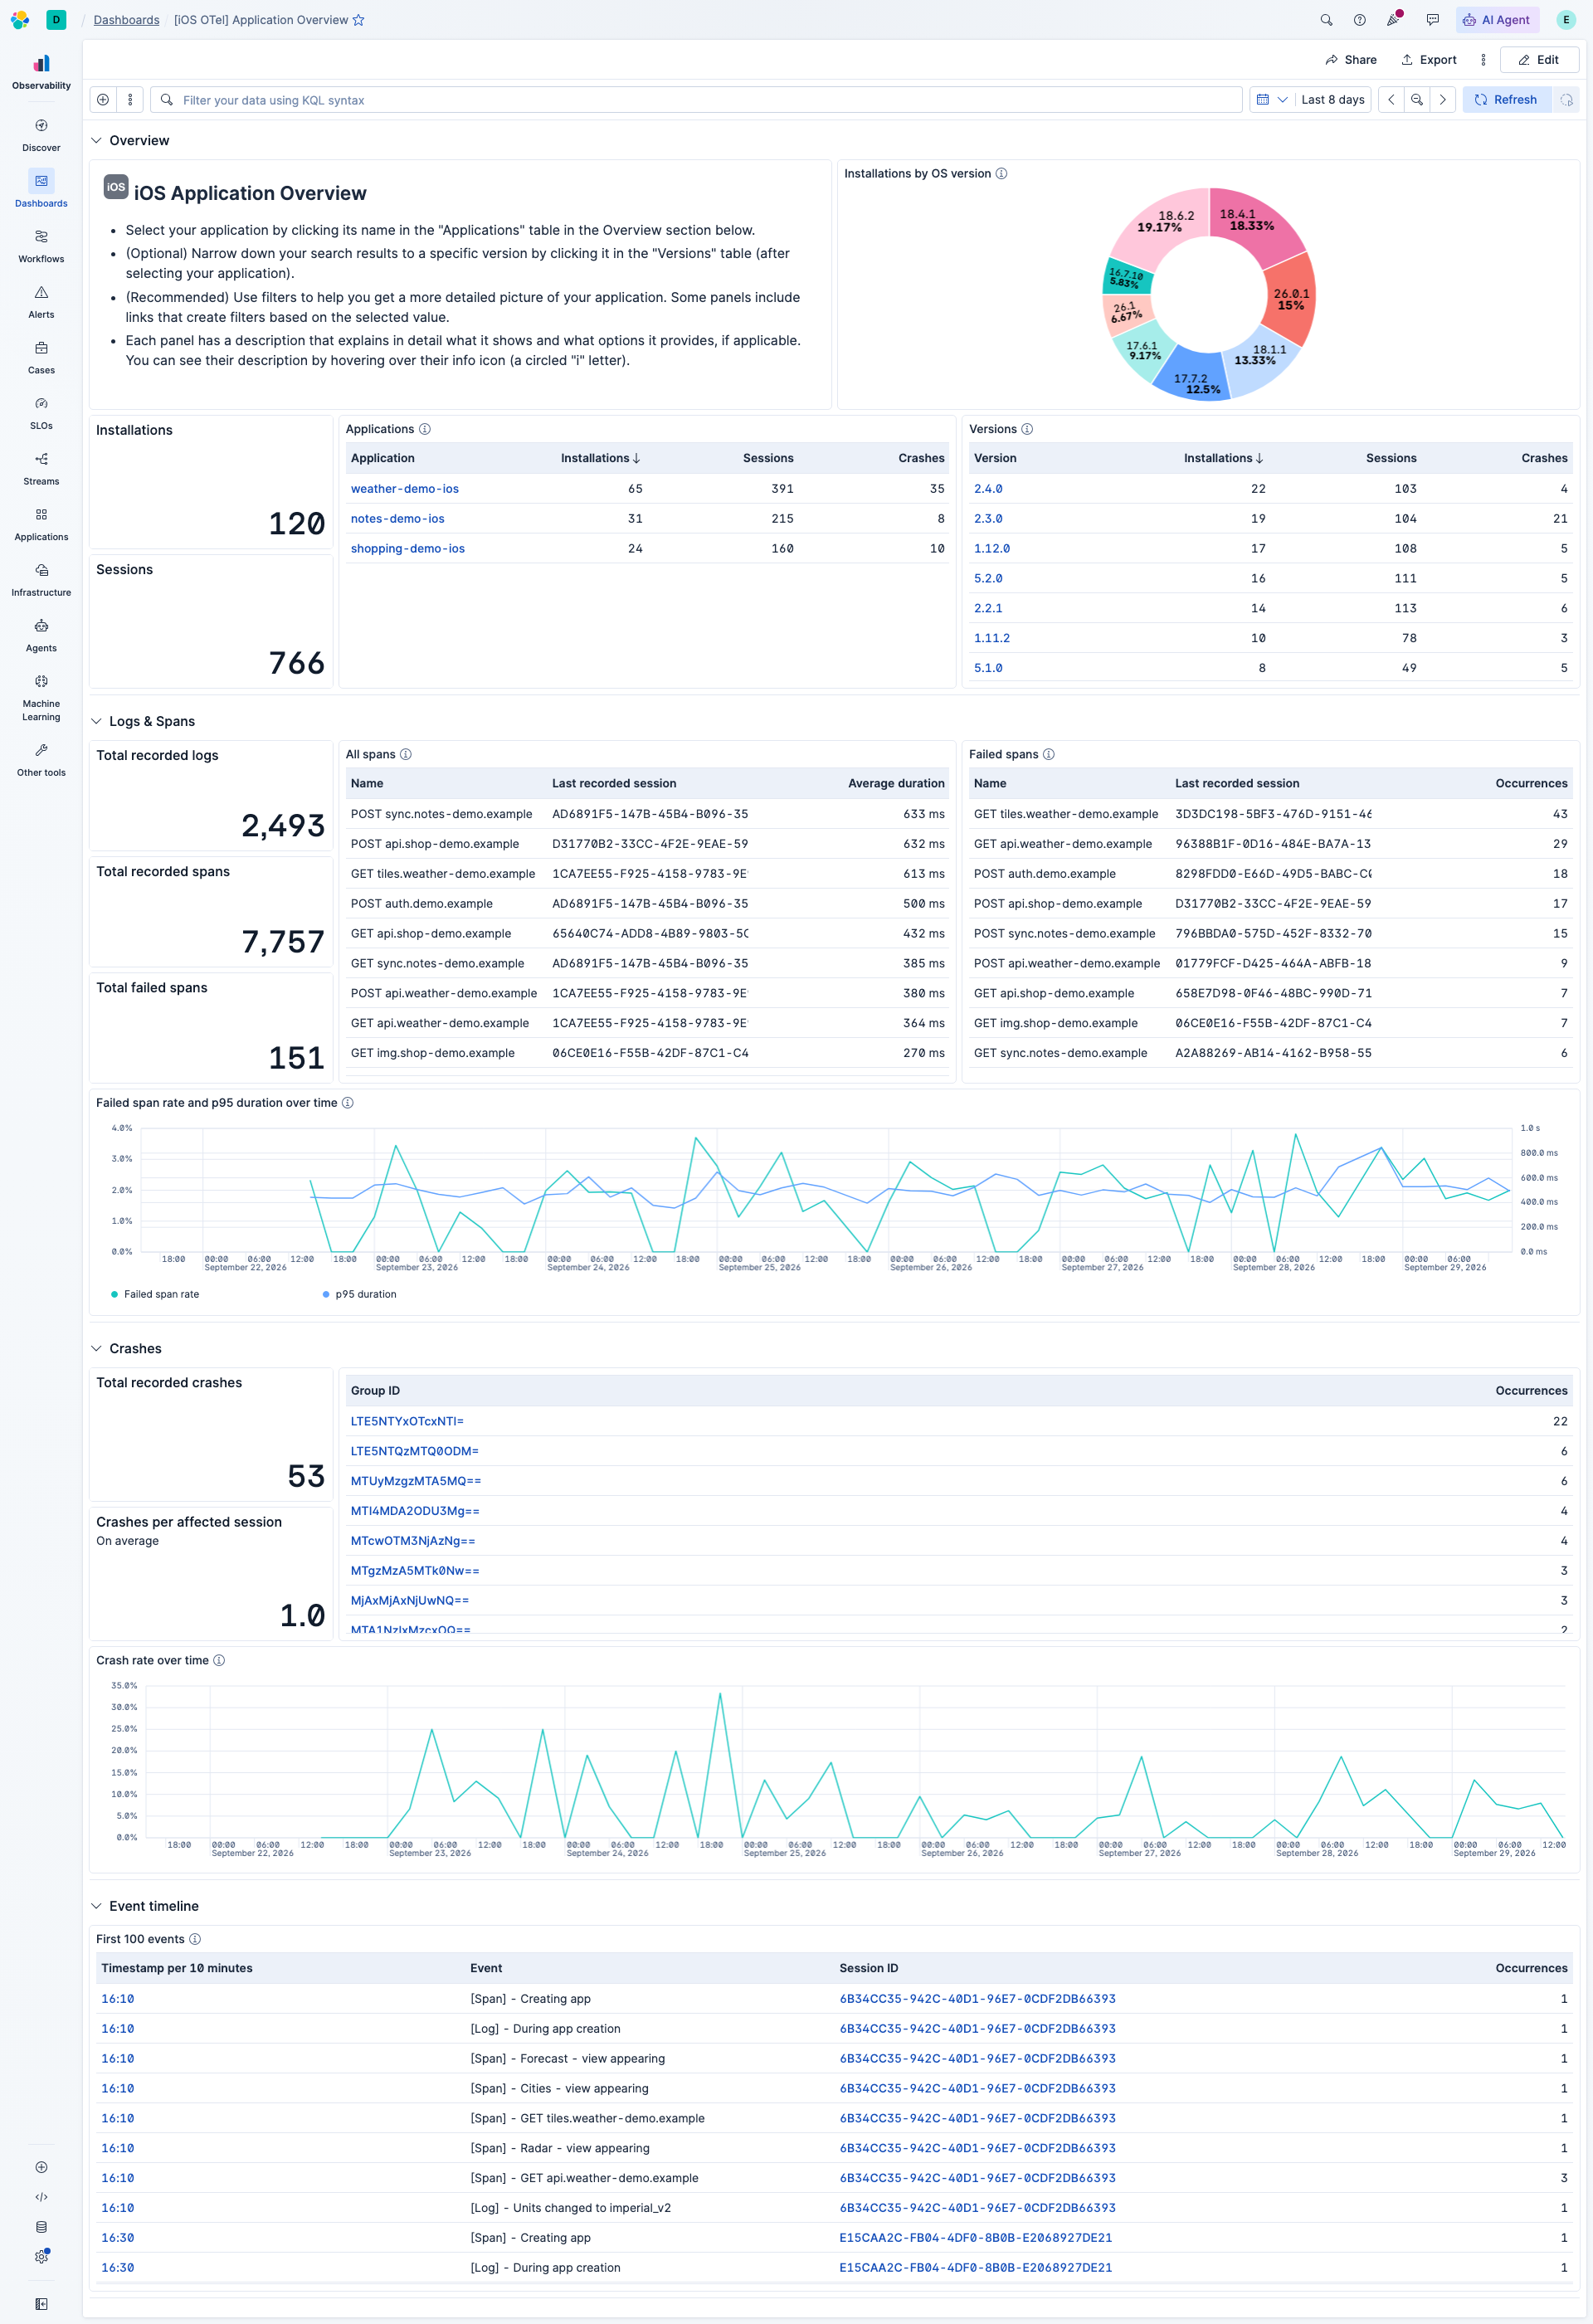Open Dashboards in the sidebar
Viewport: 1593px width, 2324px height.
41,191
